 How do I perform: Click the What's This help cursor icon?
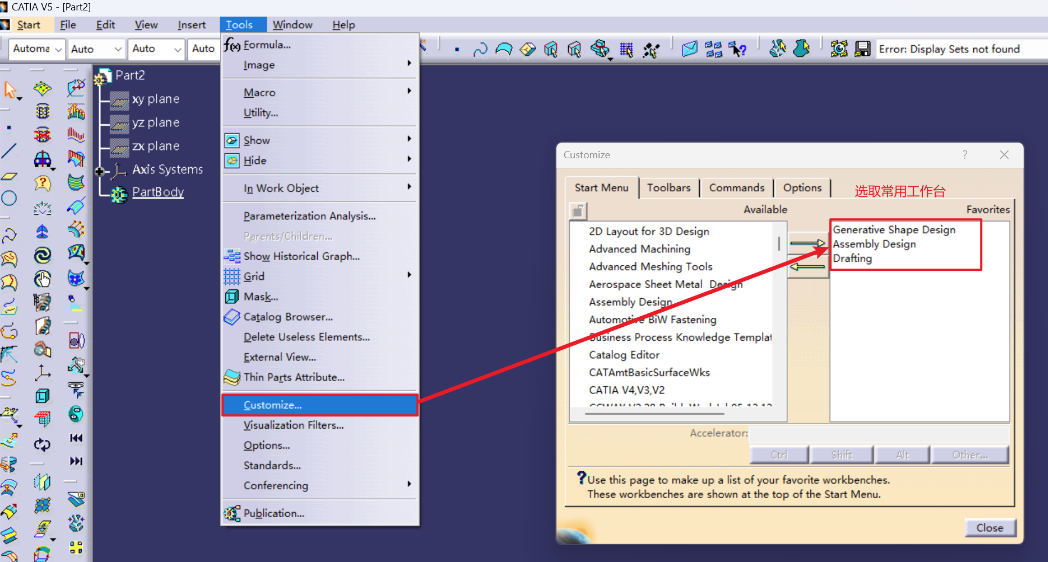[x=738, y=49]
